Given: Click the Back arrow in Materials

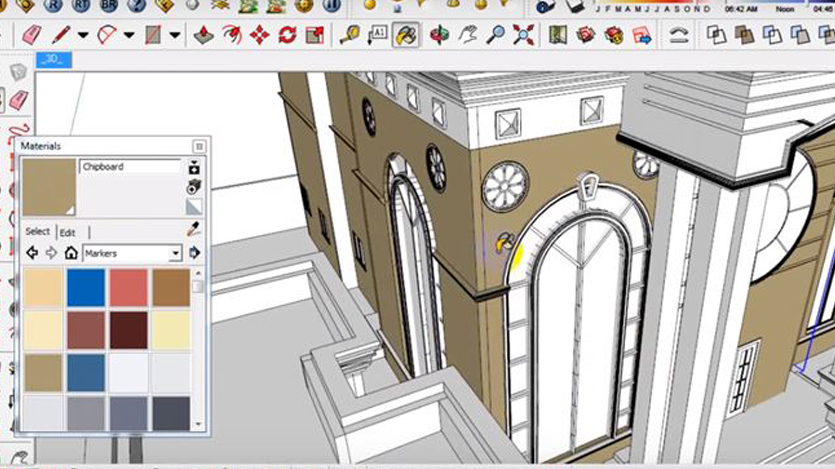Looking at the screenshot, I should [x=32, y=253].
